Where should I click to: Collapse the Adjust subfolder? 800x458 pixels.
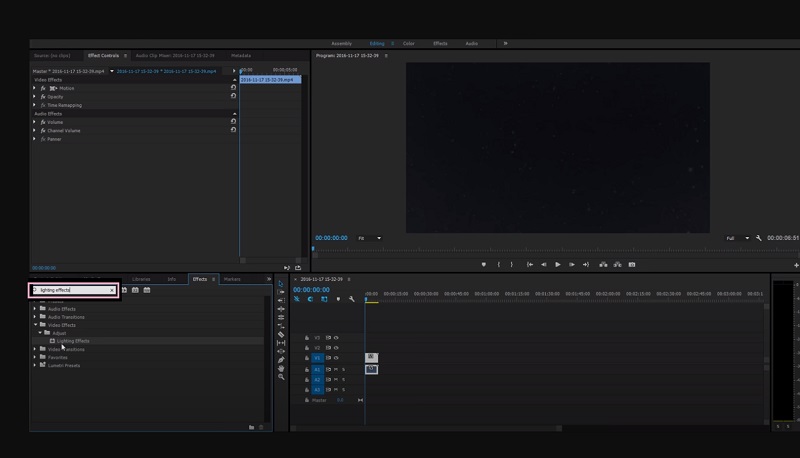tap(40, 333)
